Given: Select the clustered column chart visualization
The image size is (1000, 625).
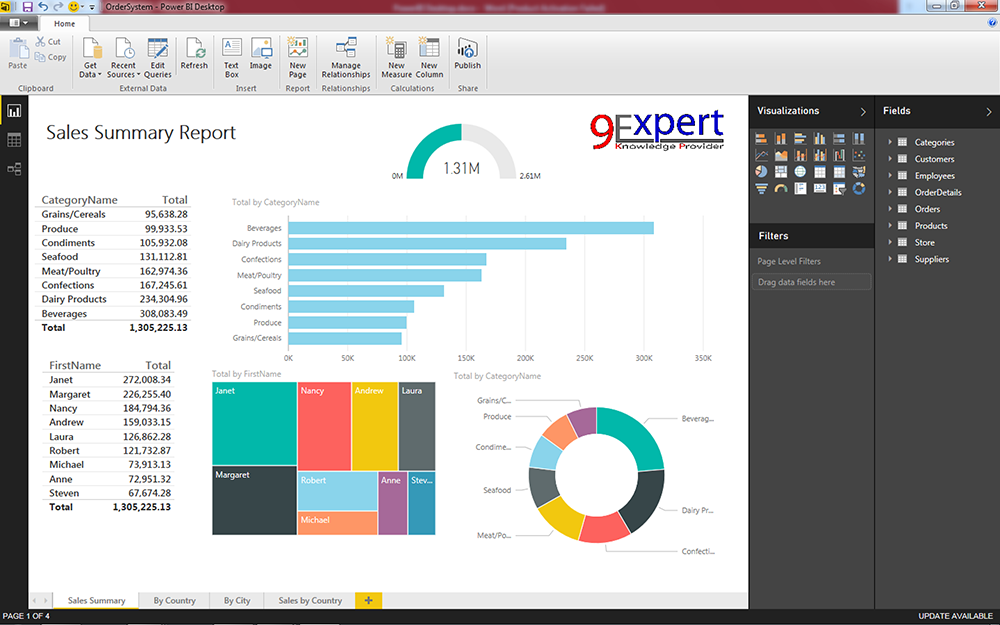Looking at the screenshot, I should pos(820,138).
